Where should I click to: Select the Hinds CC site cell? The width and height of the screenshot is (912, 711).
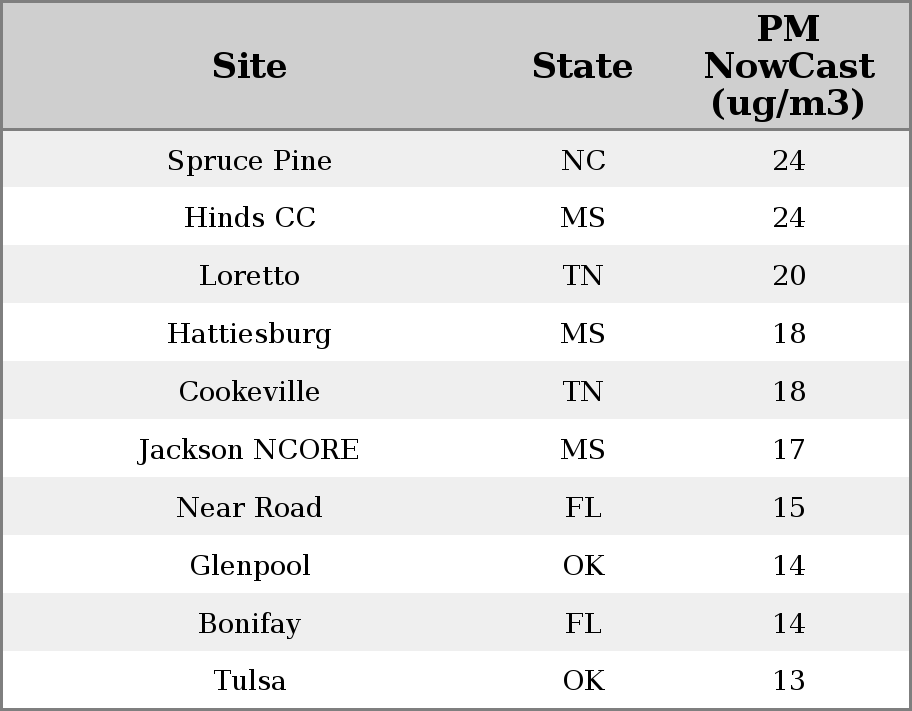pyautogui.click(x=249, y=218)
